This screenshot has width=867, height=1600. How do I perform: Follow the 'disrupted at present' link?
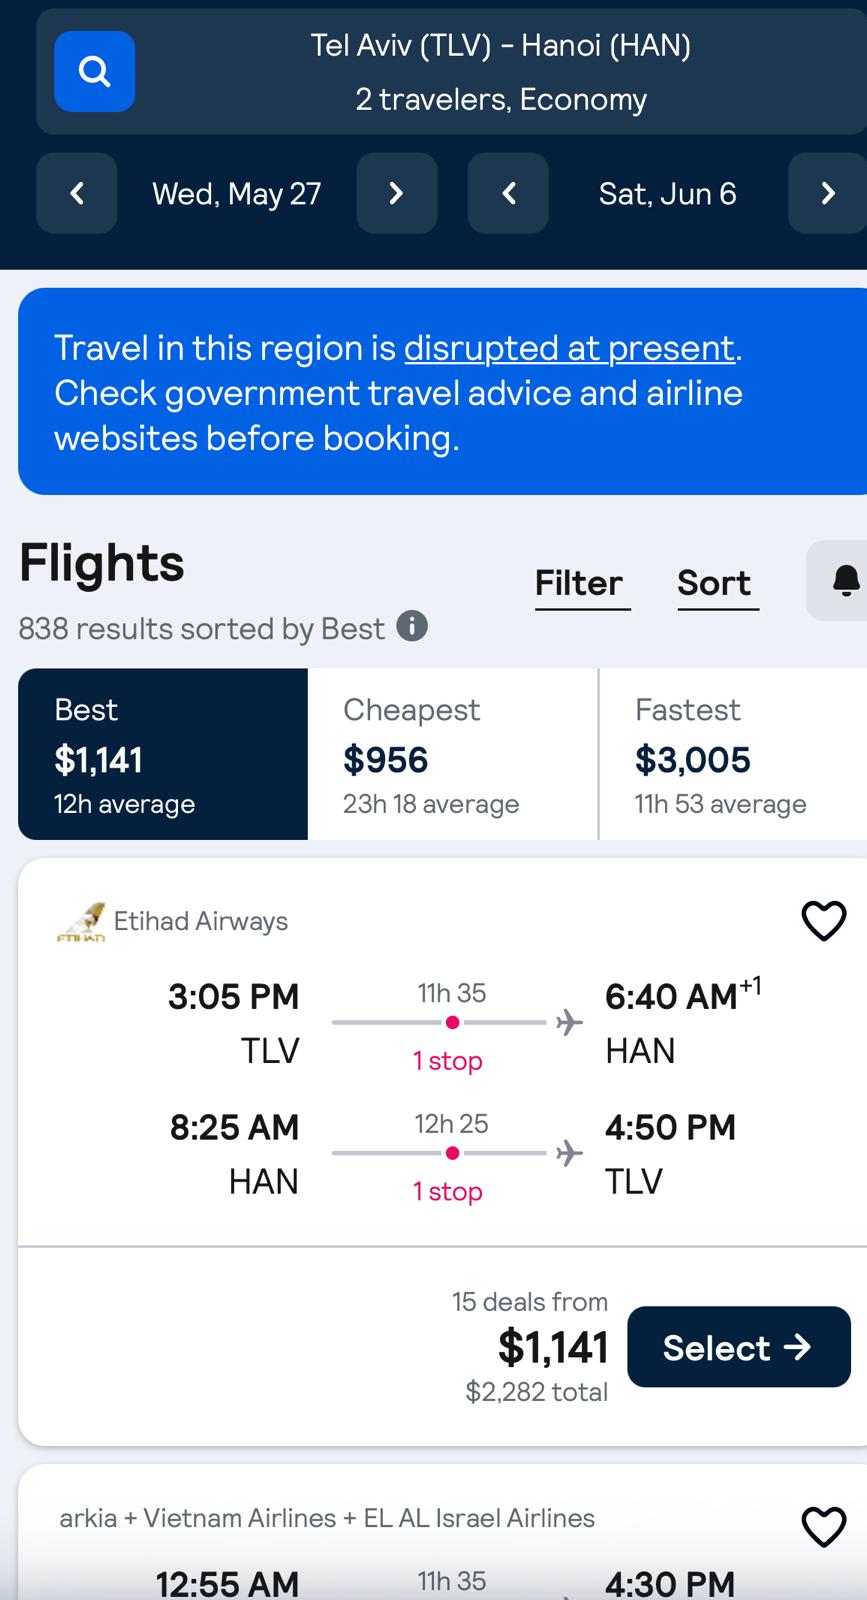(569, 348)
